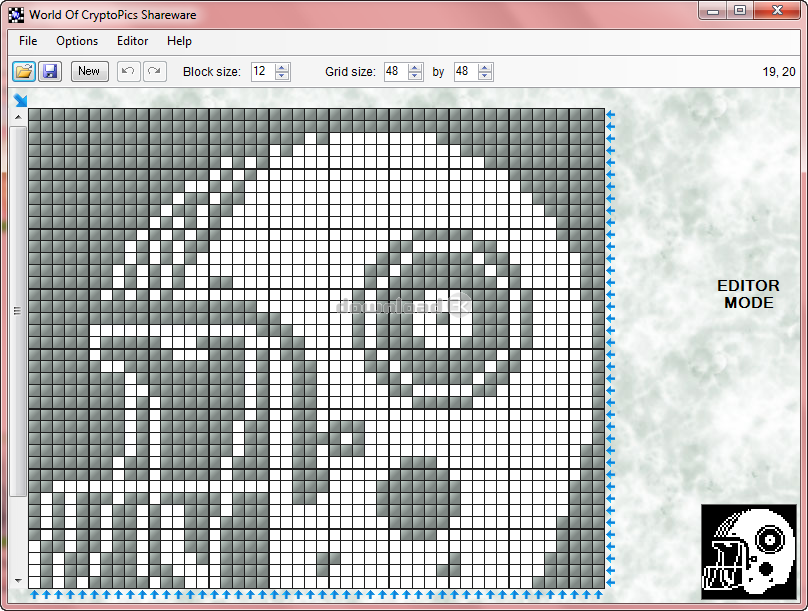
Task: Increase grid width with up arrow
Action: click(415, 67)
